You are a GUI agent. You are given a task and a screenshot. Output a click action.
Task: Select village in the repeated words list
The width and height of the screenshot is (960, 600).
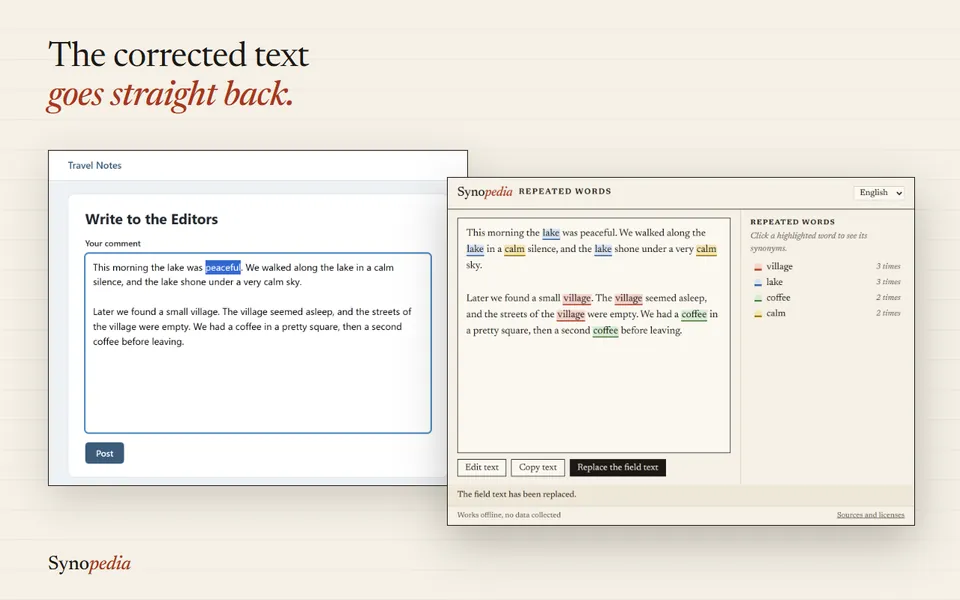[779, 266]
